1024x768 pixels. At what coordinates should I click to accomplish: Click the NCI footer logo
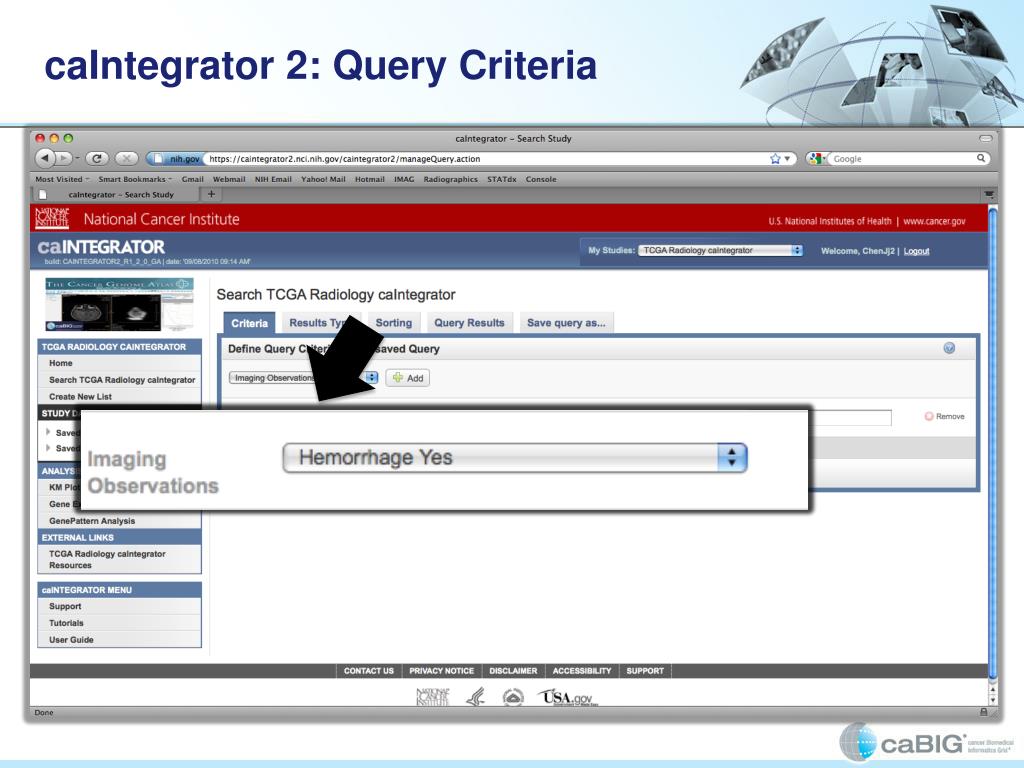click(x=433, y=697)
